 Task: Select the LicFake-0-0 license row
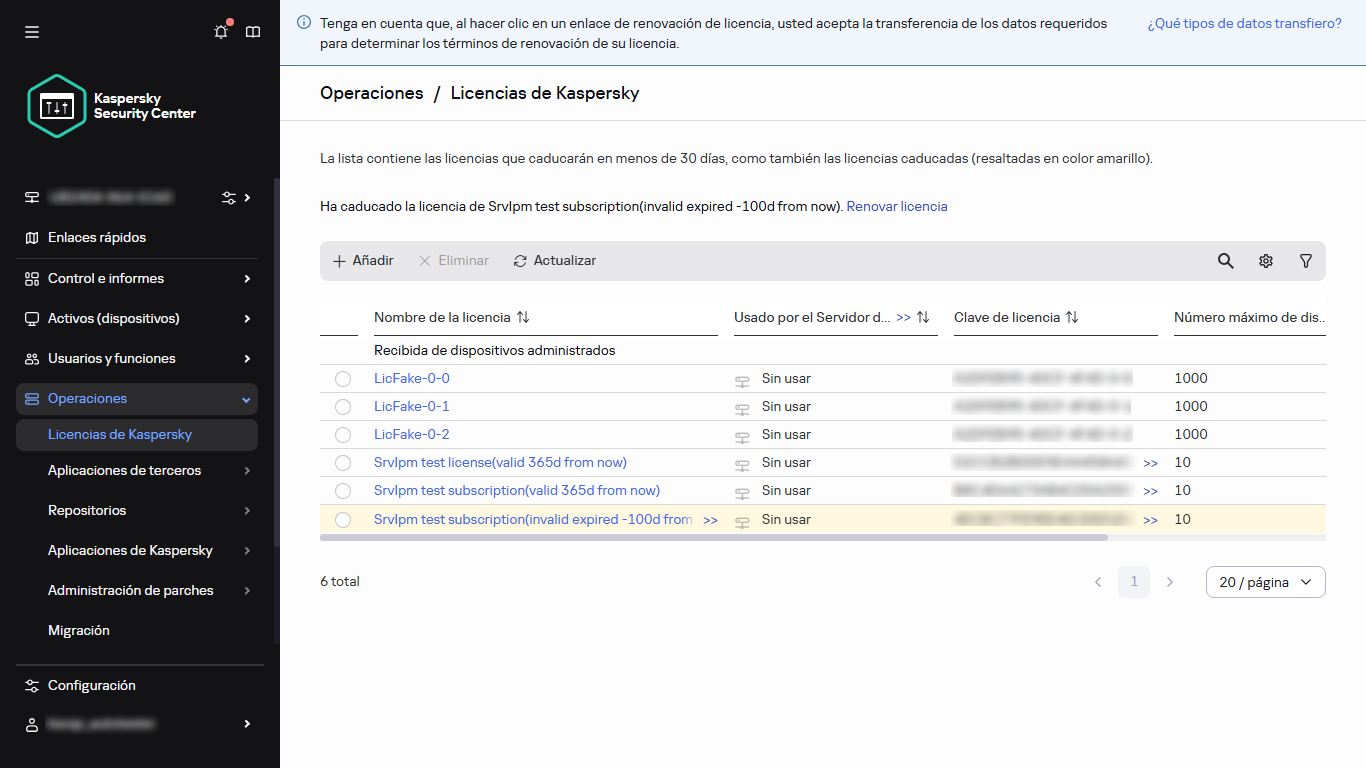point(343,378)
